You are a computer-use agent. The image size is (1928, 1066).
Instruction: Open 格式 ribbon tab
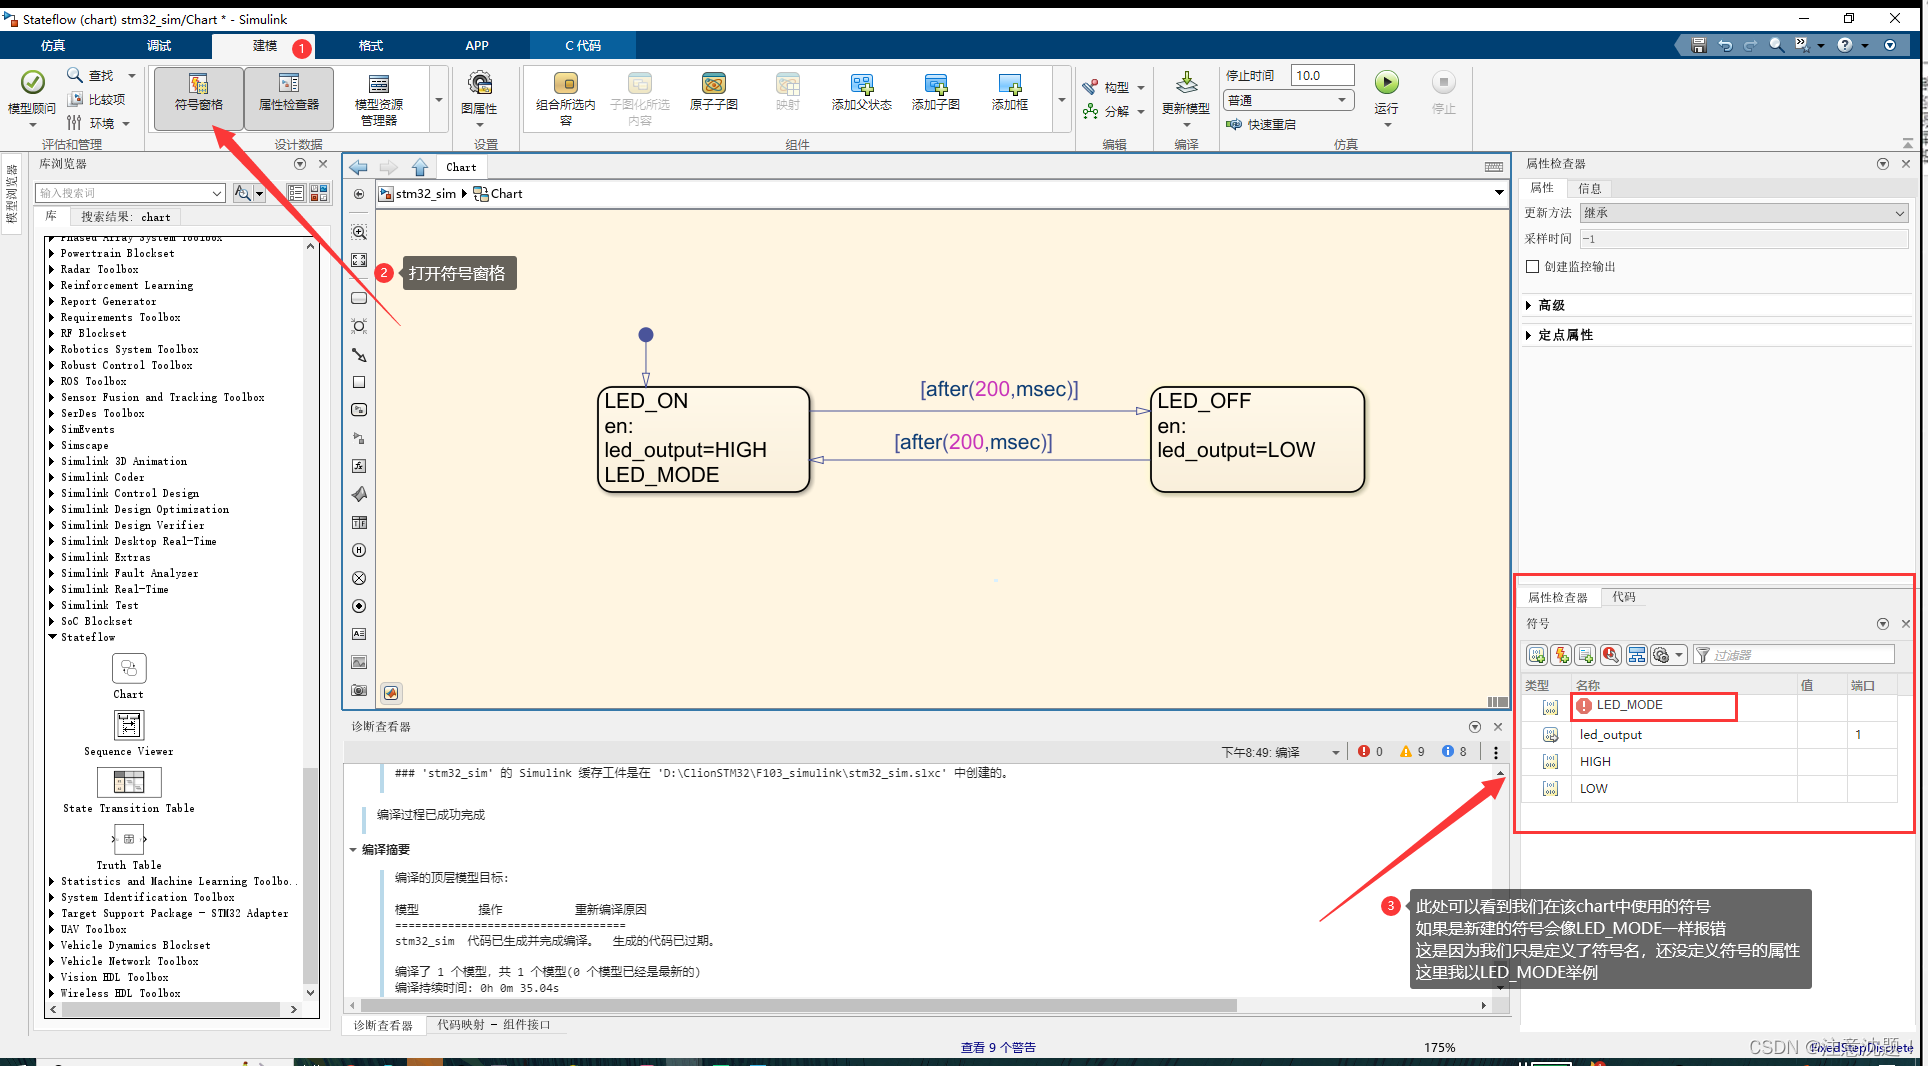[x=371, y=45]
